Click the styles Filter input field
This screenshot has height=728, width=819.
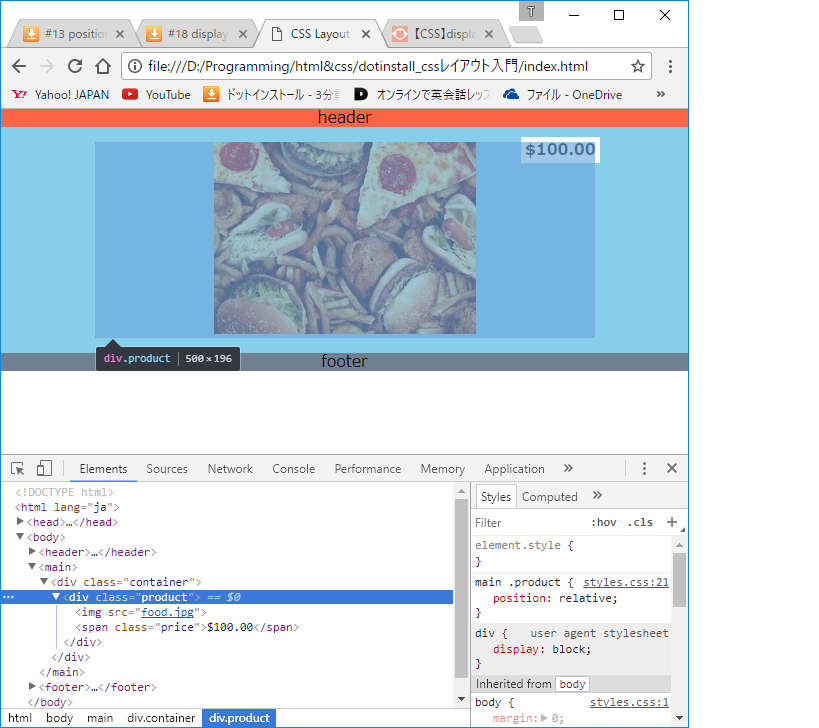pyautogui.click(x=525, y=522)
